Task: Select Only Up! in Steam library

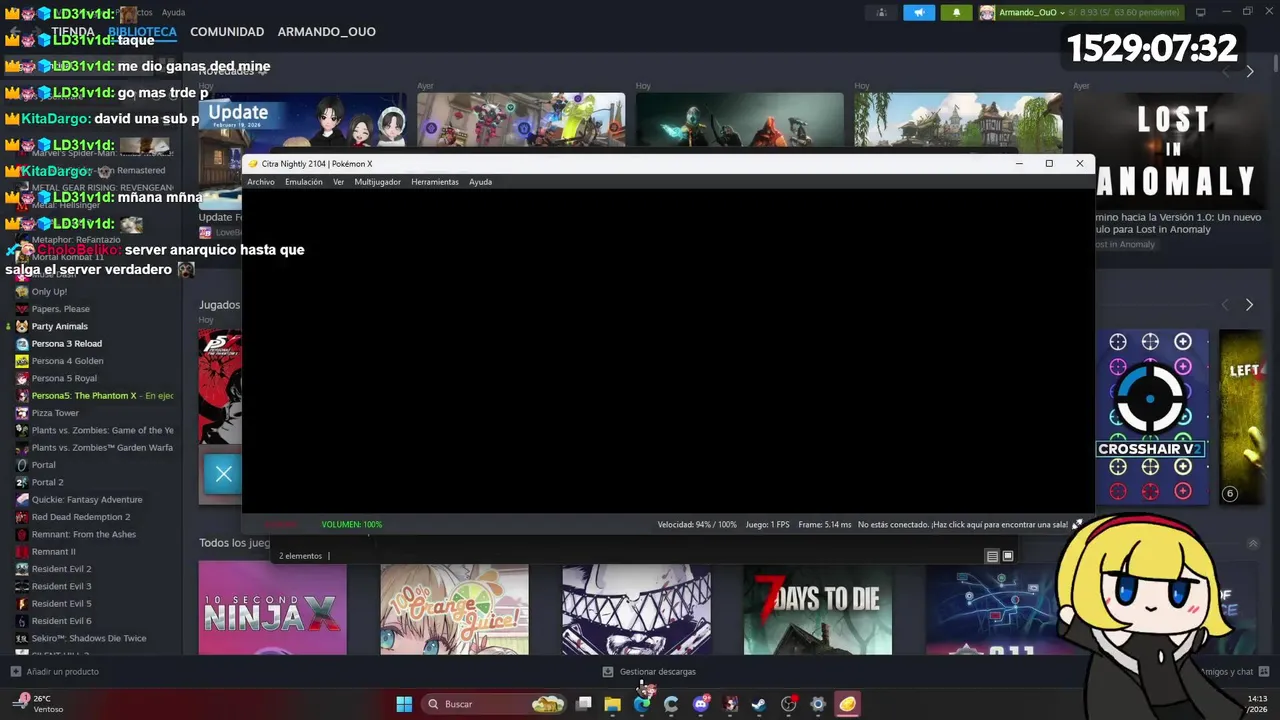Action: tap(49, 292)
